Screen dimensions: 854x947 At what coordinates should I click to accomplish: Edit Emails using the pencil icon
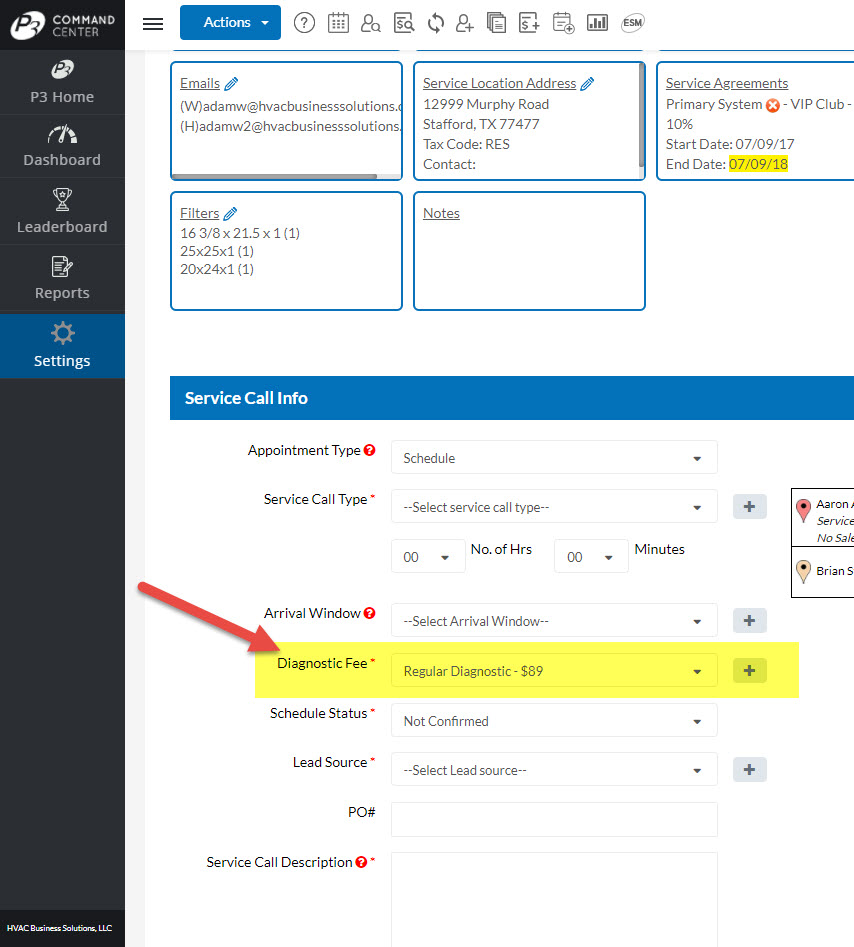point(231,84)
